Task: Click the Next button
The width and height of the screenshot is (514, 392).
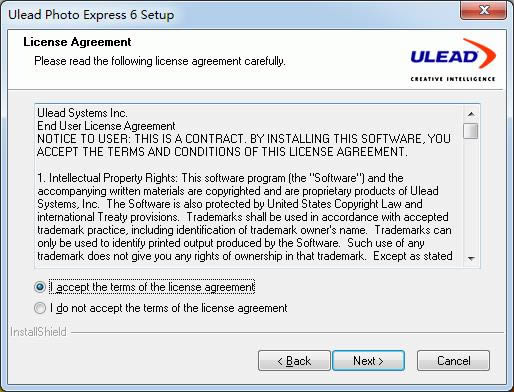Action: point(368,361)
